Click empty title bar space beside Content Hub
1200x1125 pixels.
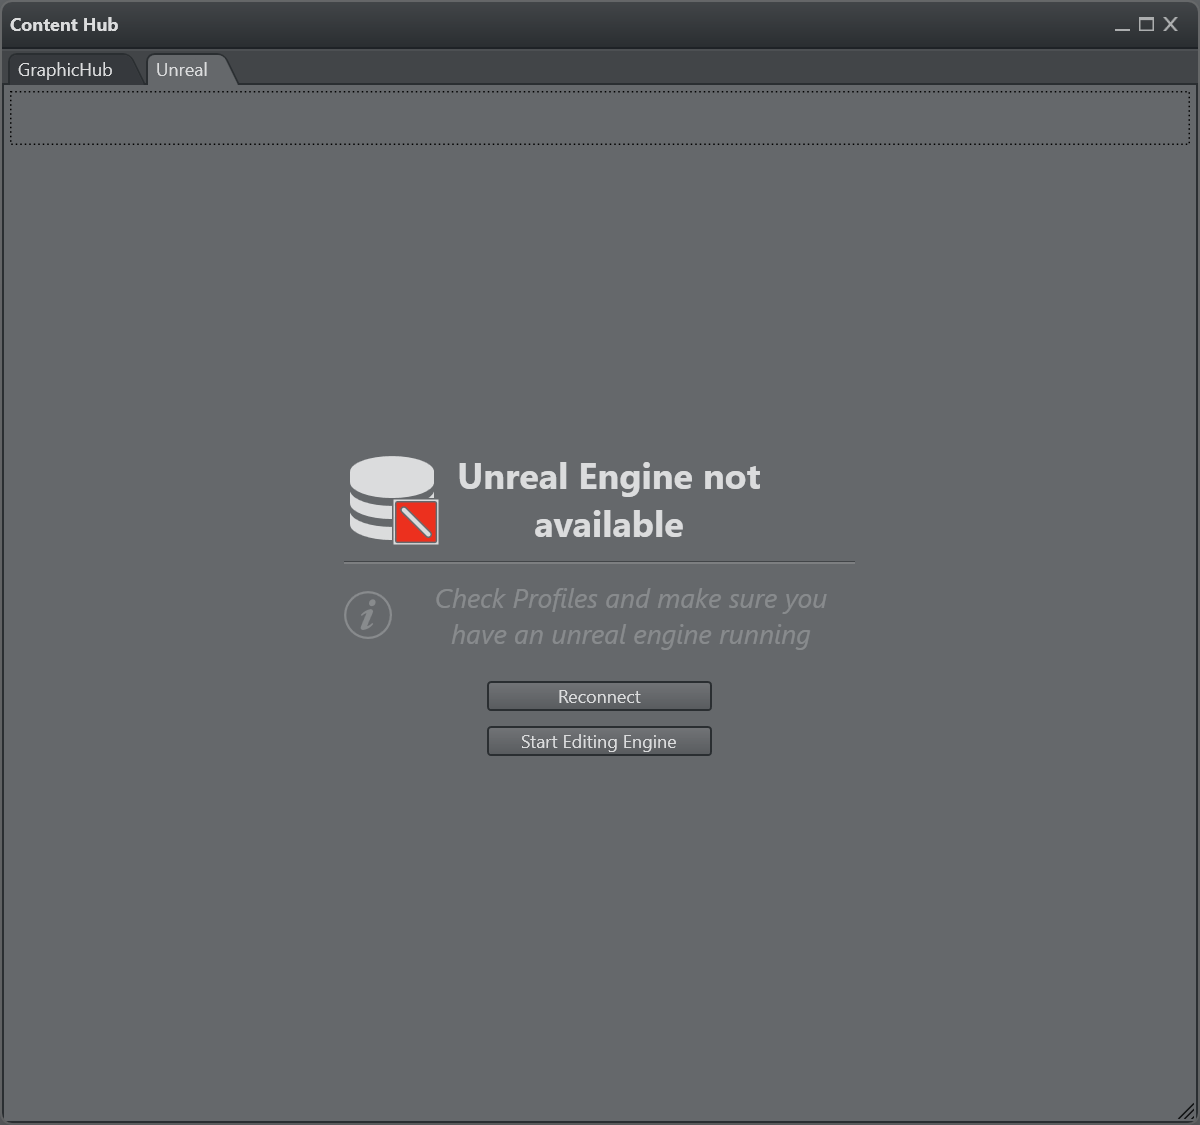pos(600,25)
